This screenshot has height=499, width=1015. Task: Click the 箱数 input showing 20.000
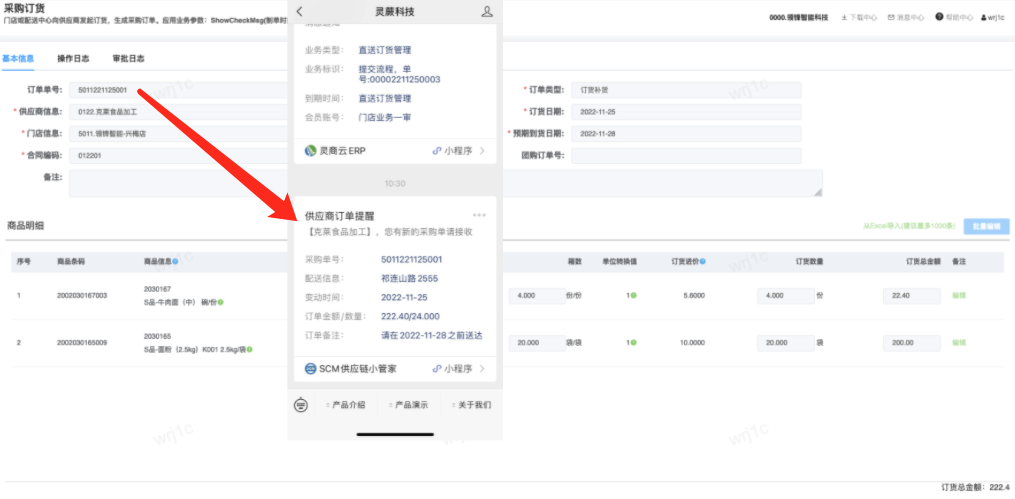[x=538, y=343]
